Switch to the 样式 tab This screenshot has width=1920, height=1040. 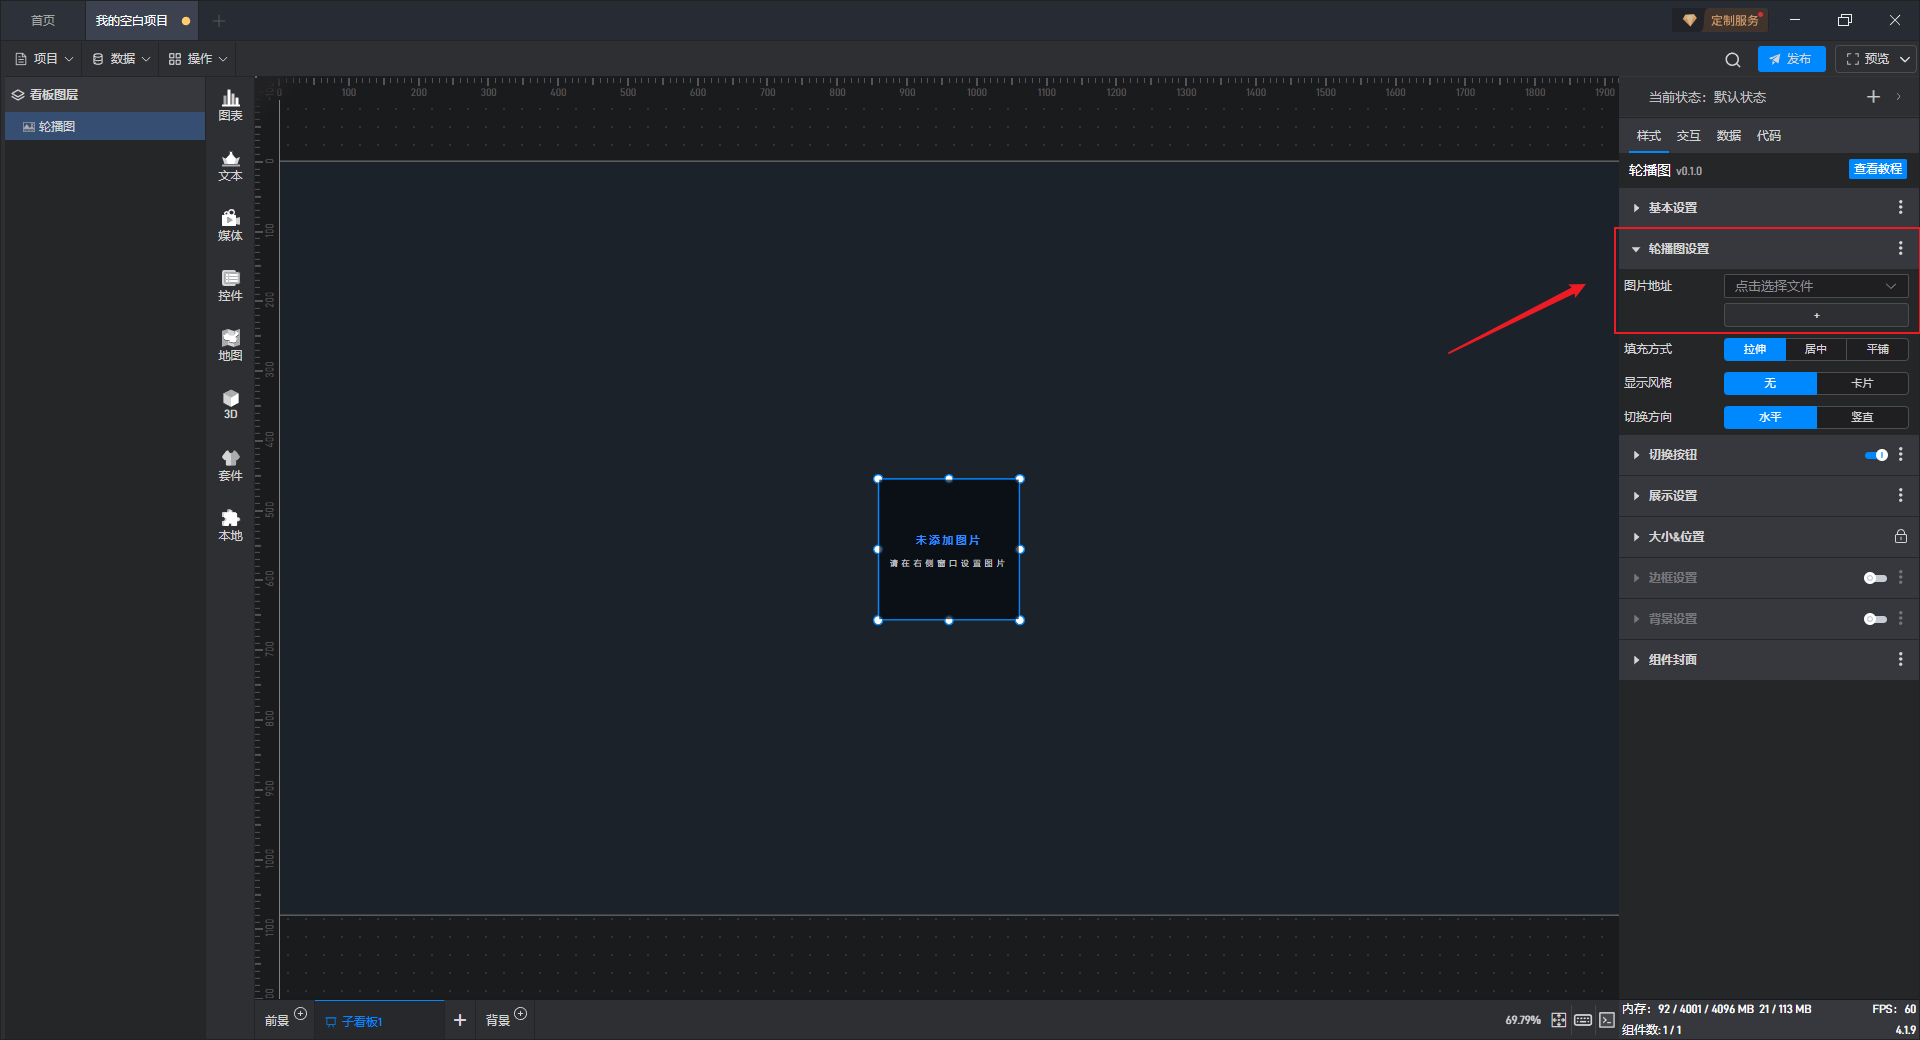click(1648, 136)
